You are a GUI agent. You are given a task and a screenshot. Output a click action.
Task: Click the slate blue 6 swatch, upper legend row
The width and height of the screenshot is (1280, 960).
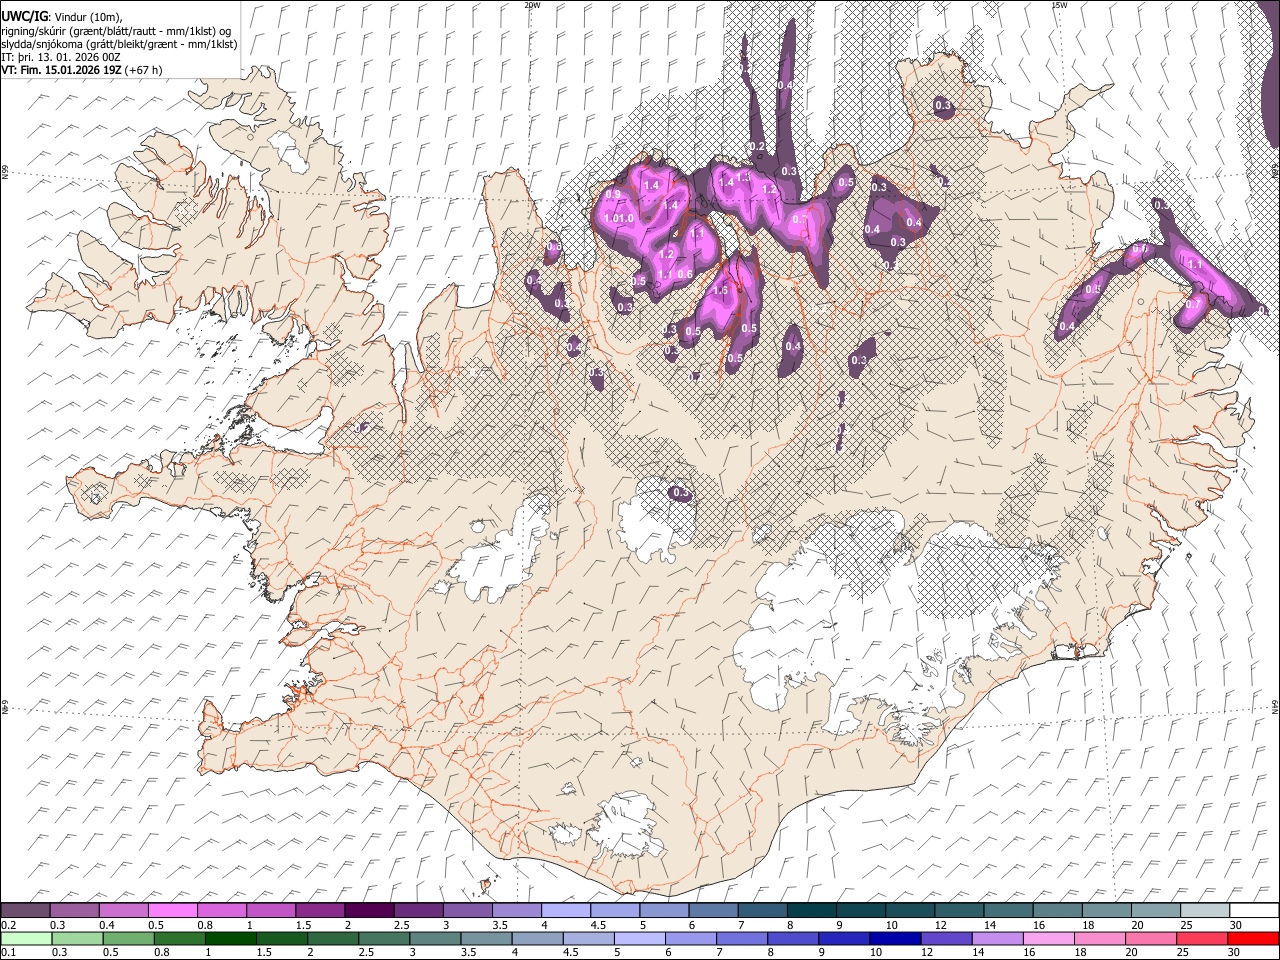click(x=713, y=911)
